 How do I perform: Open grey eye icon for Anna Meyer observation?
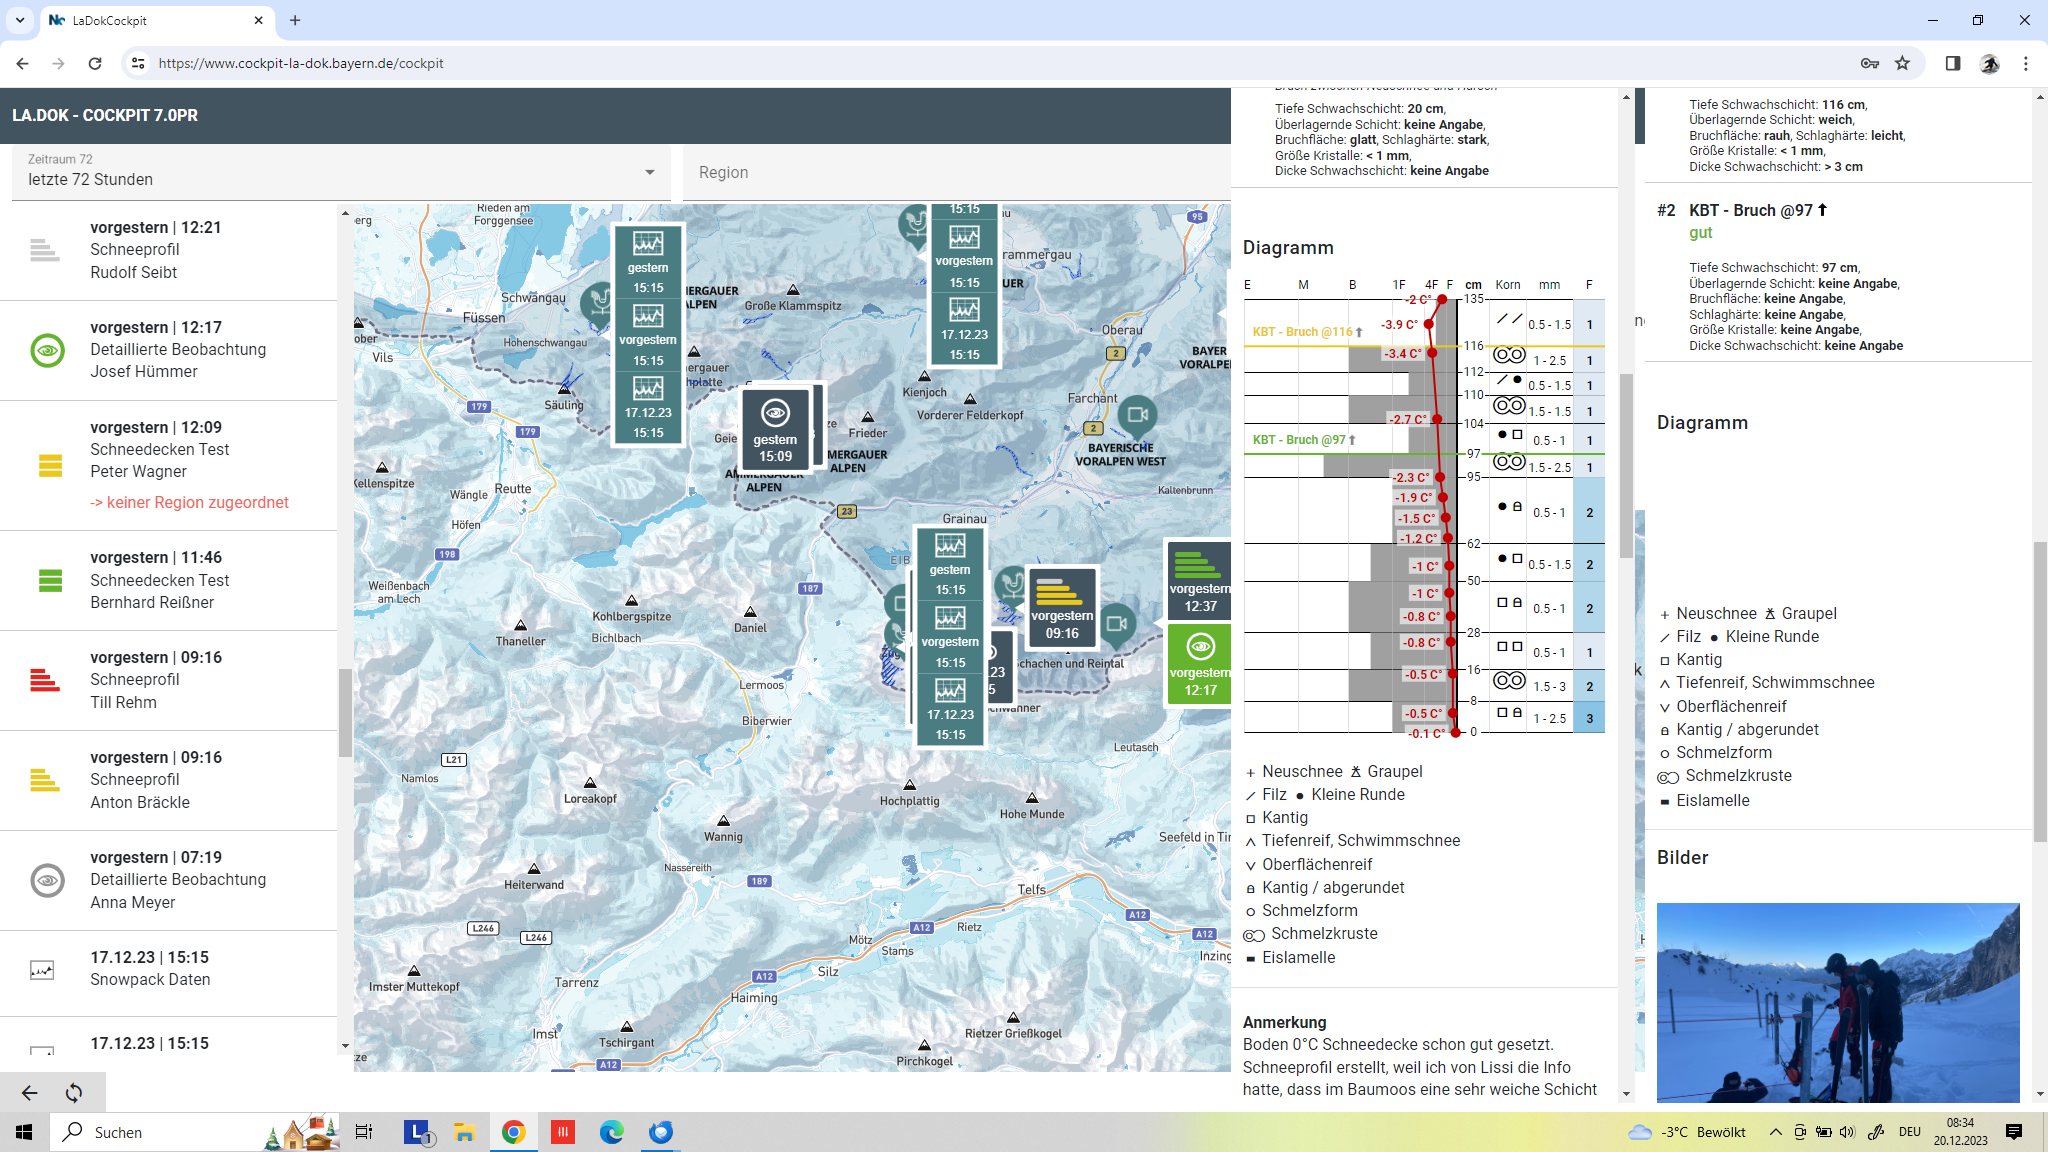click(47, 880)
